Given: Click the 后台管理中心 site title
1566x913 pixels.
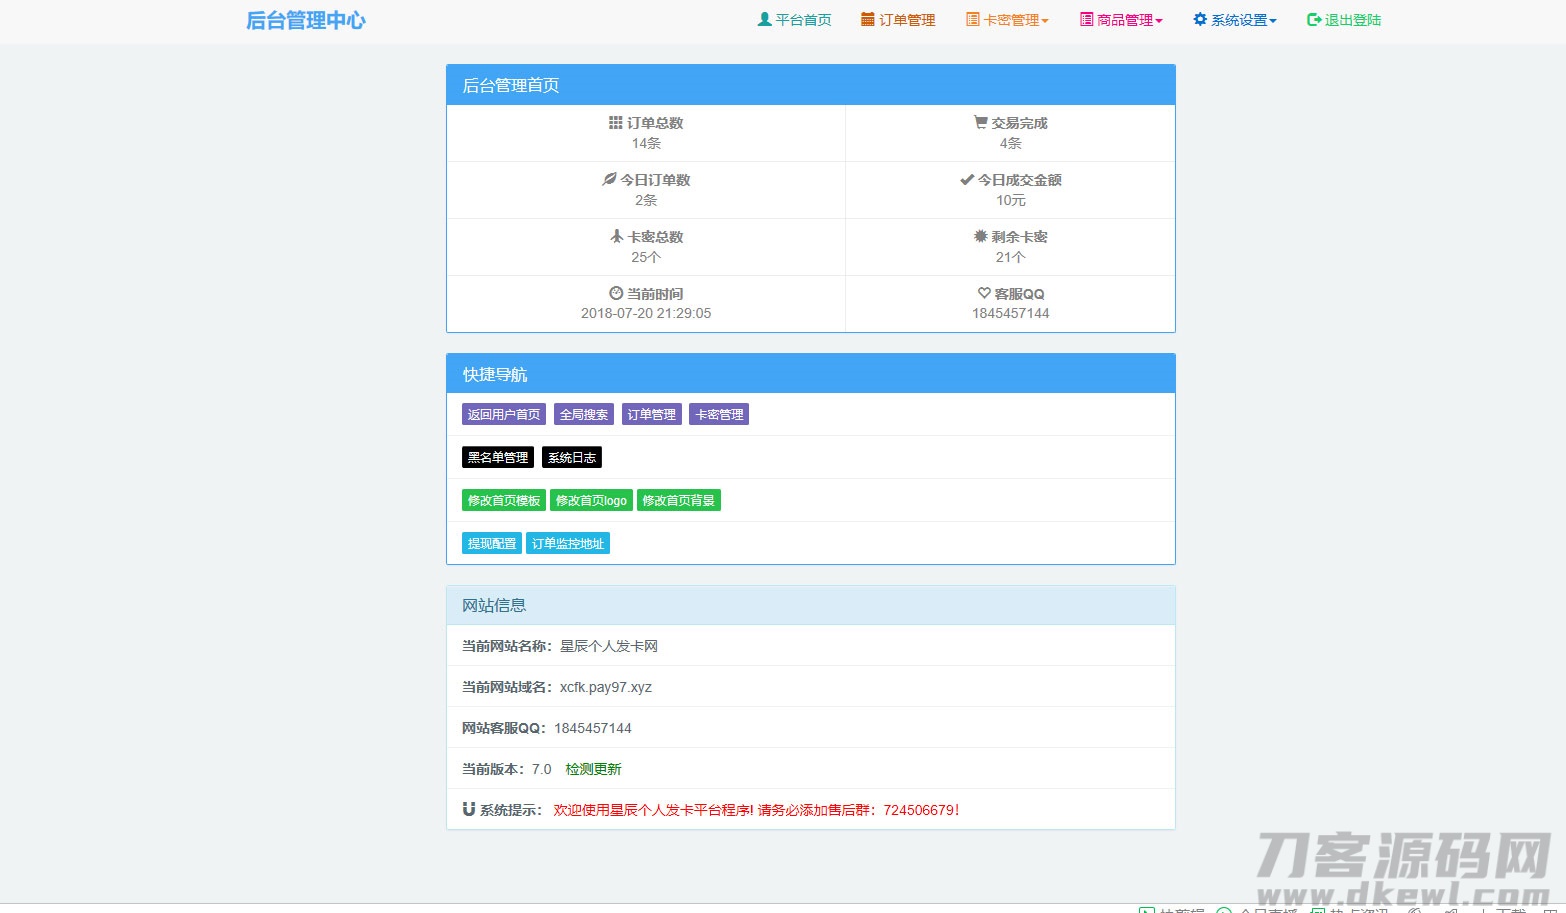Looking at the screenshot, I should [305, 20].
